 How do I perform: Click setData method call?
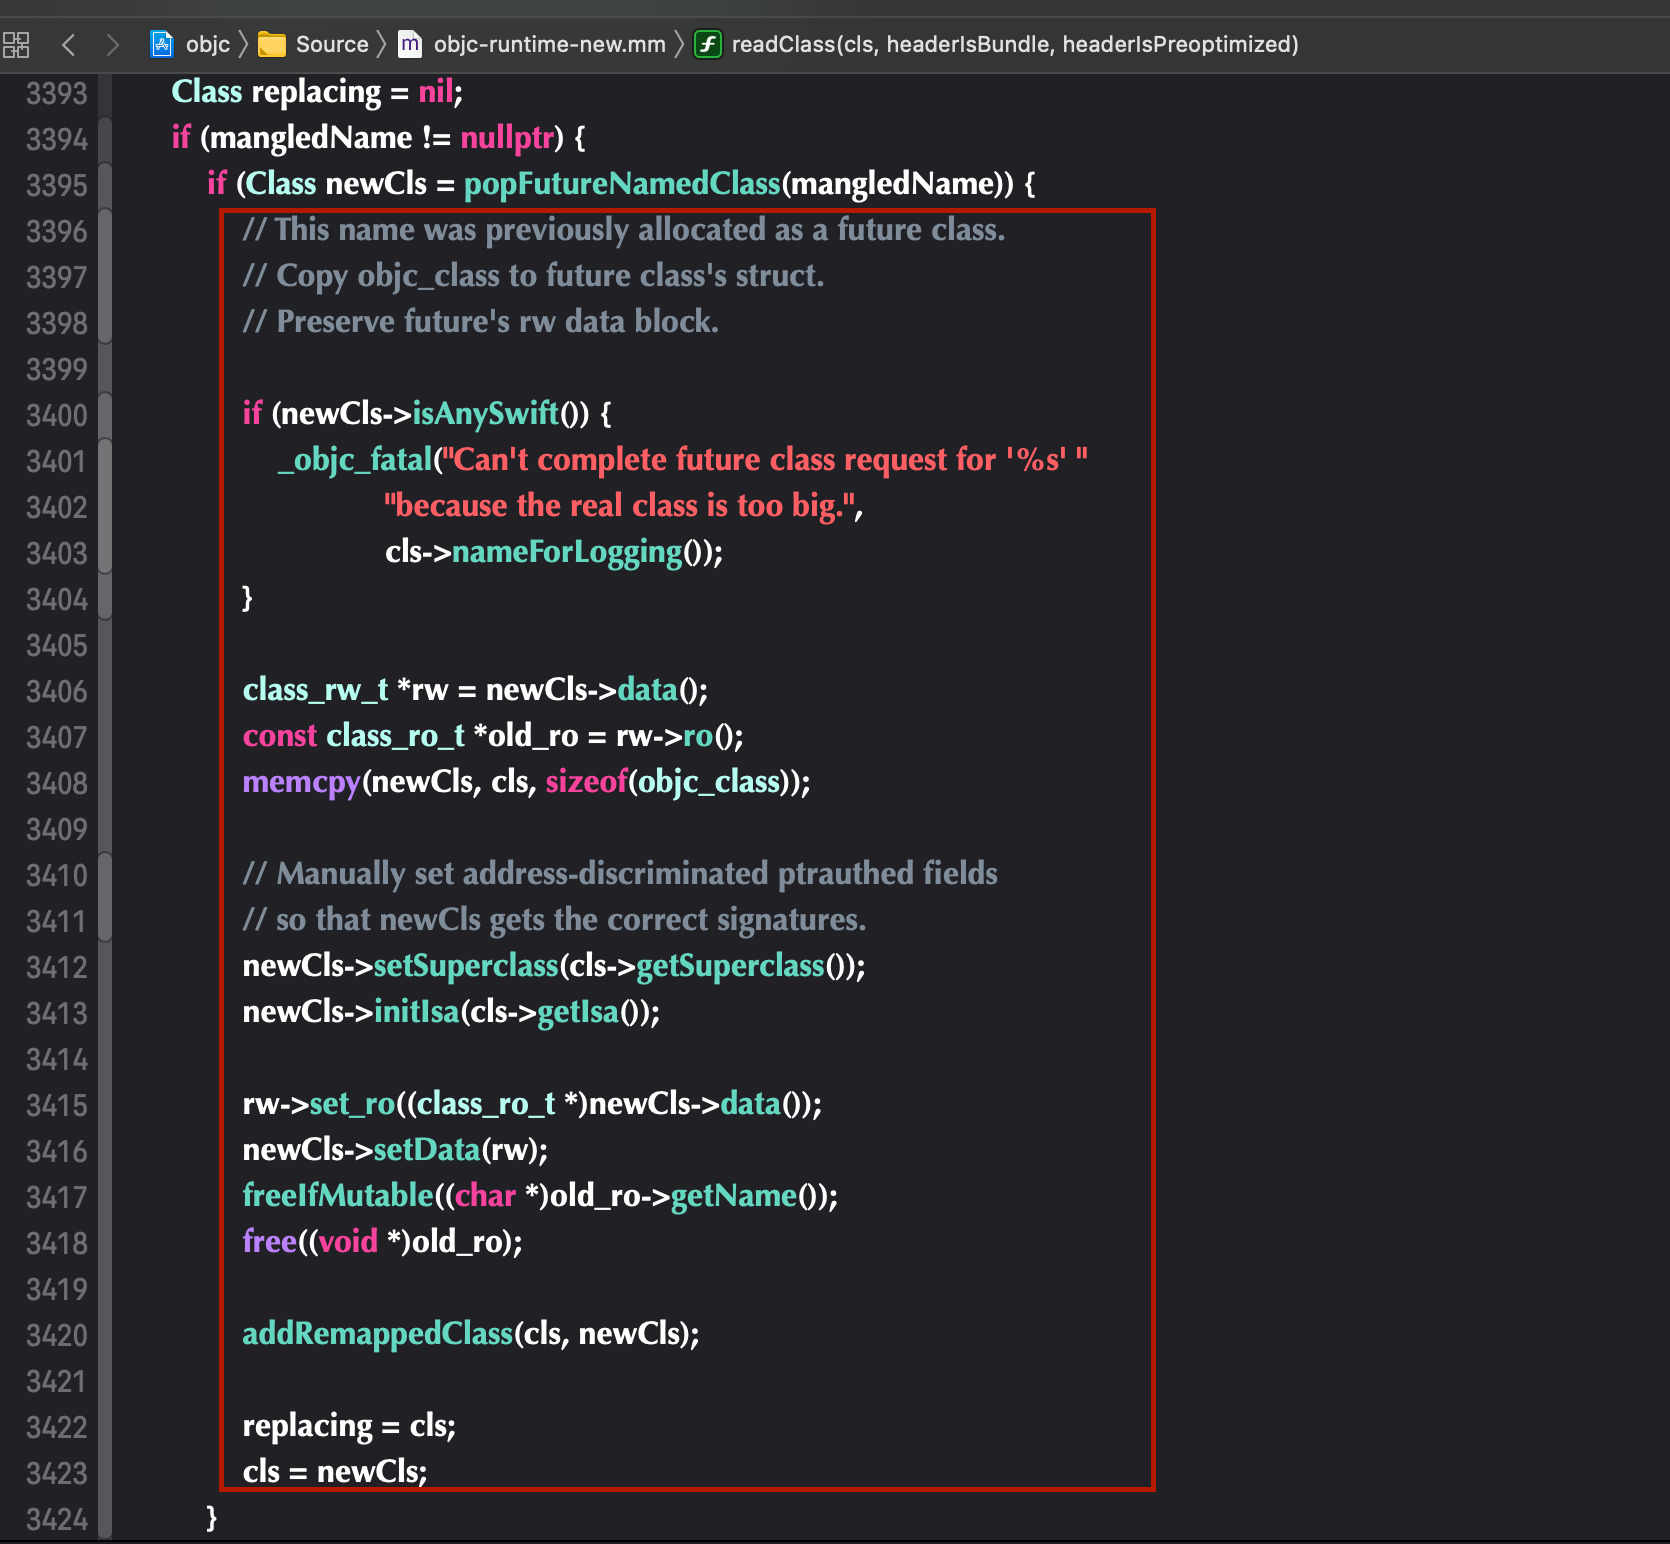coord(427,1149)
